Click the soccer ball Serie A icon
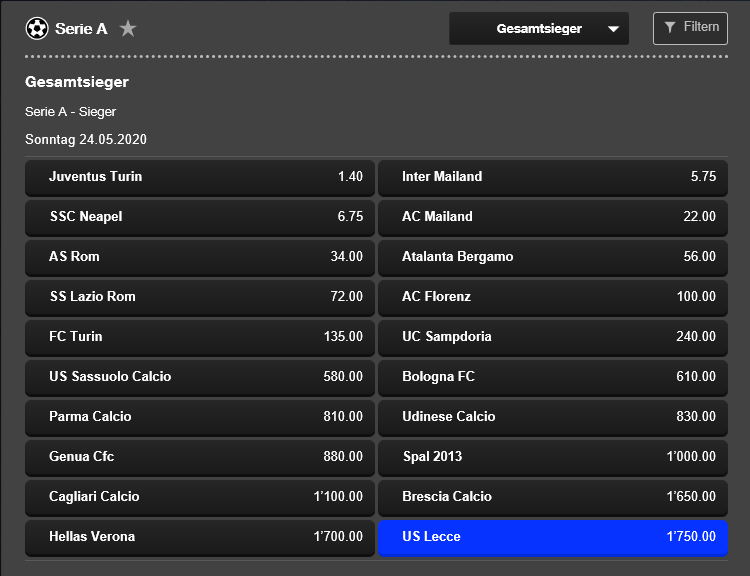The width and height of the screenshot is (750, 576). click(x=37, y=28)
